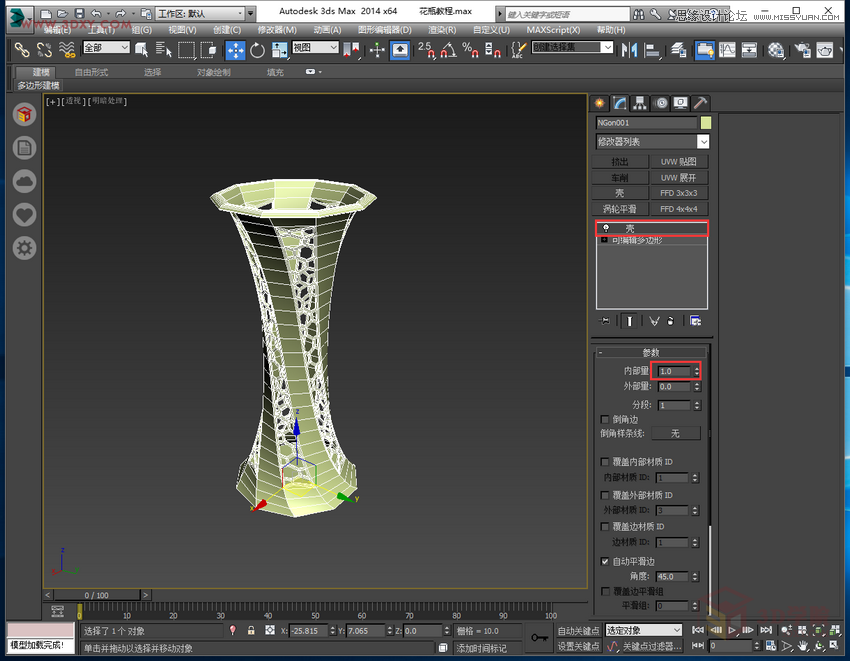This screenshot has height=661, width=850.
Task: Click the FFD 4x4x4 modifier button
Action: click(679, 209)
